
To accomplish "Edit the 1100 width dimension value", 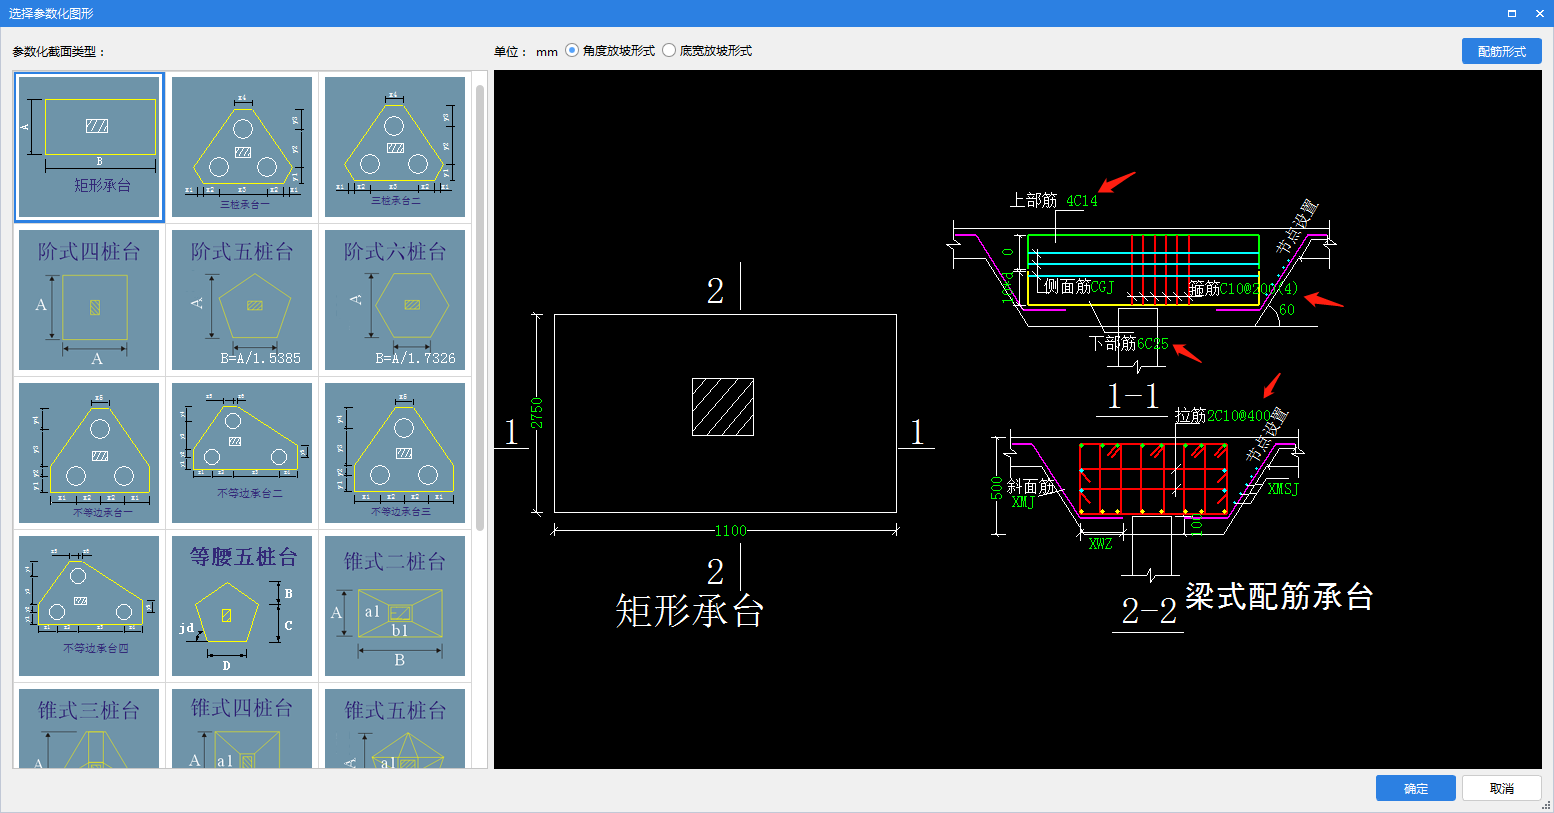I will click(730, 531).
